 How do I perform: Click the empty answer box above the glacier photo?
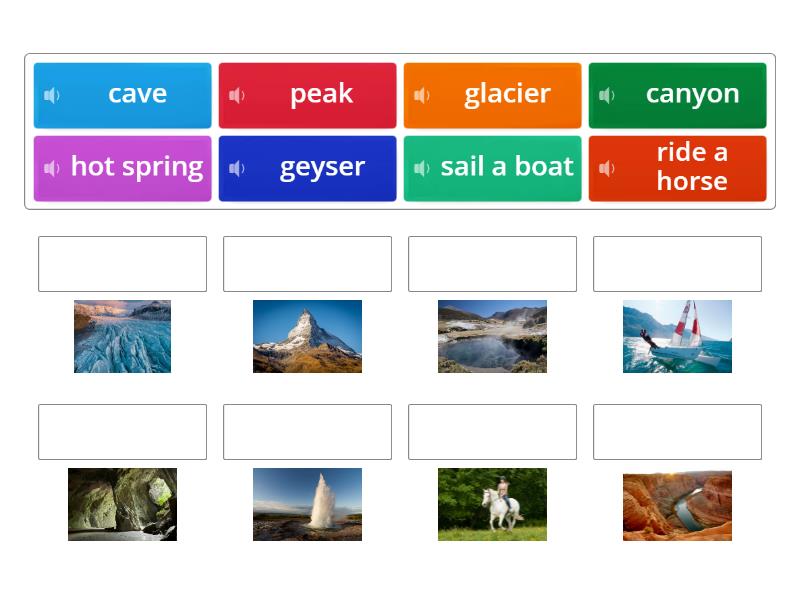tap(122, 263)
